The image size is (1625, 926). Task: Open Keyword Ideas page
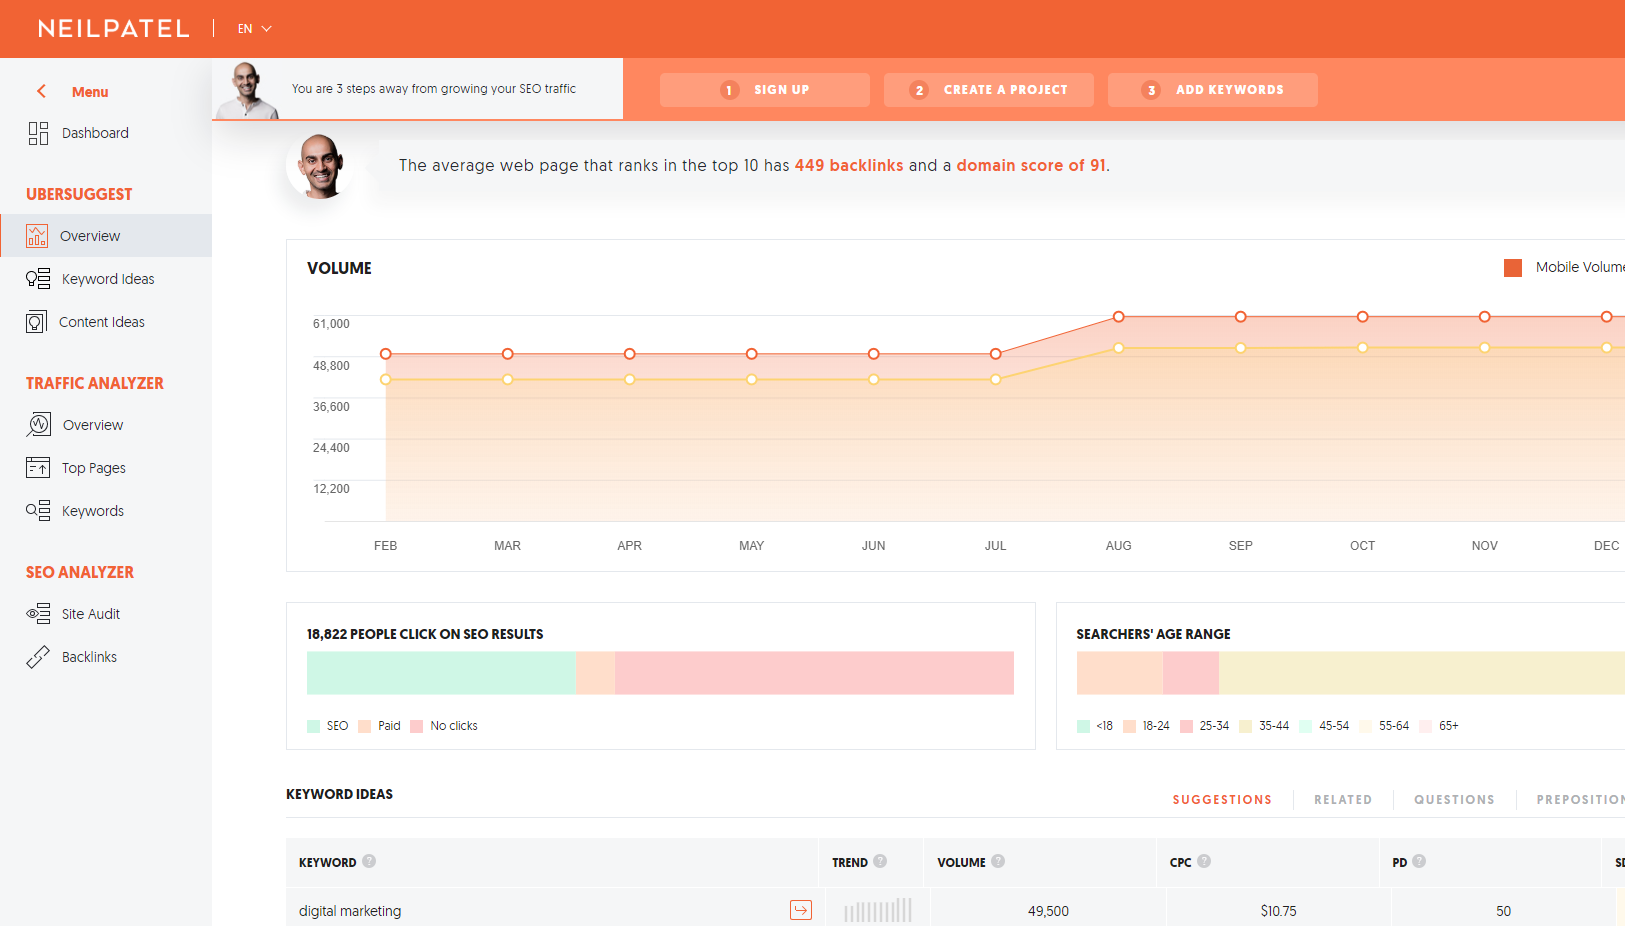click(108, 279)
